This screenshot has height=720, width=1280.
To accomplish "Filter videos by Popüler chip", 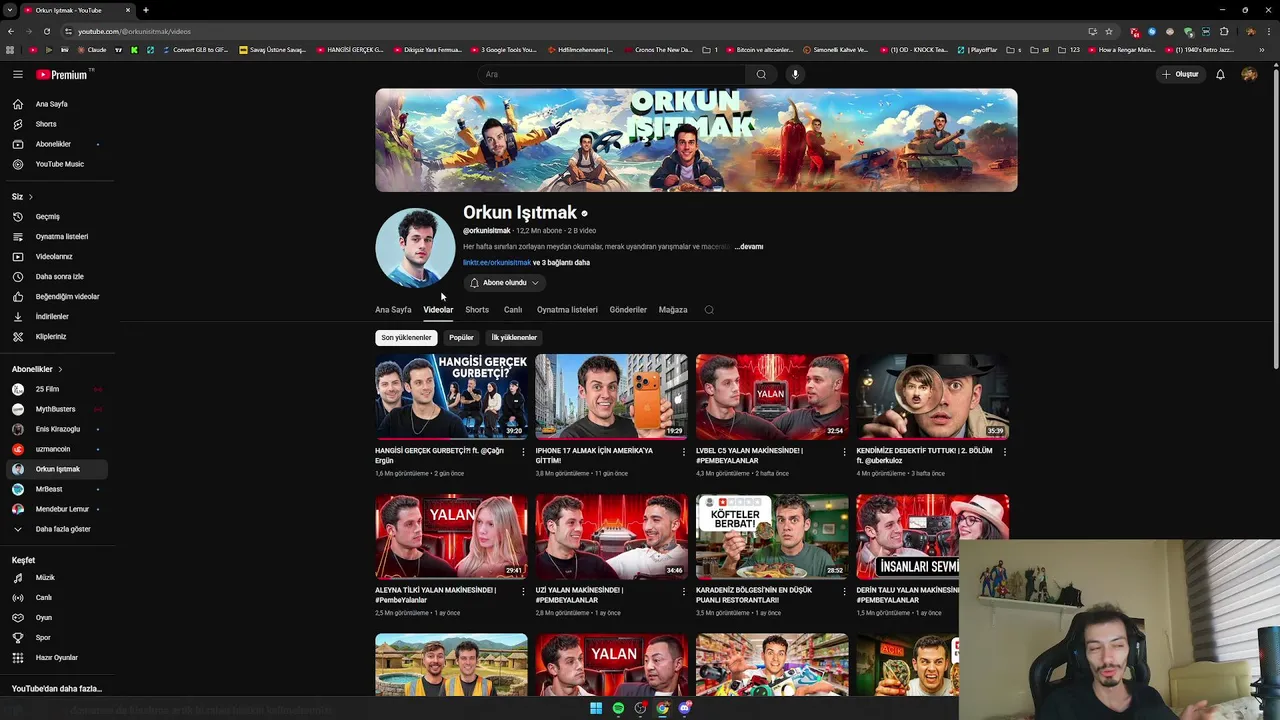I will pos(461,338).
